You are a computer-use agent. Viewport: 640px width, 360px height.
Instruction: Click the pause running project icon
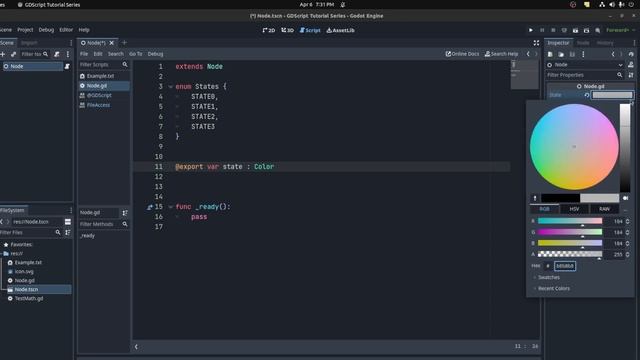point(542,30)
